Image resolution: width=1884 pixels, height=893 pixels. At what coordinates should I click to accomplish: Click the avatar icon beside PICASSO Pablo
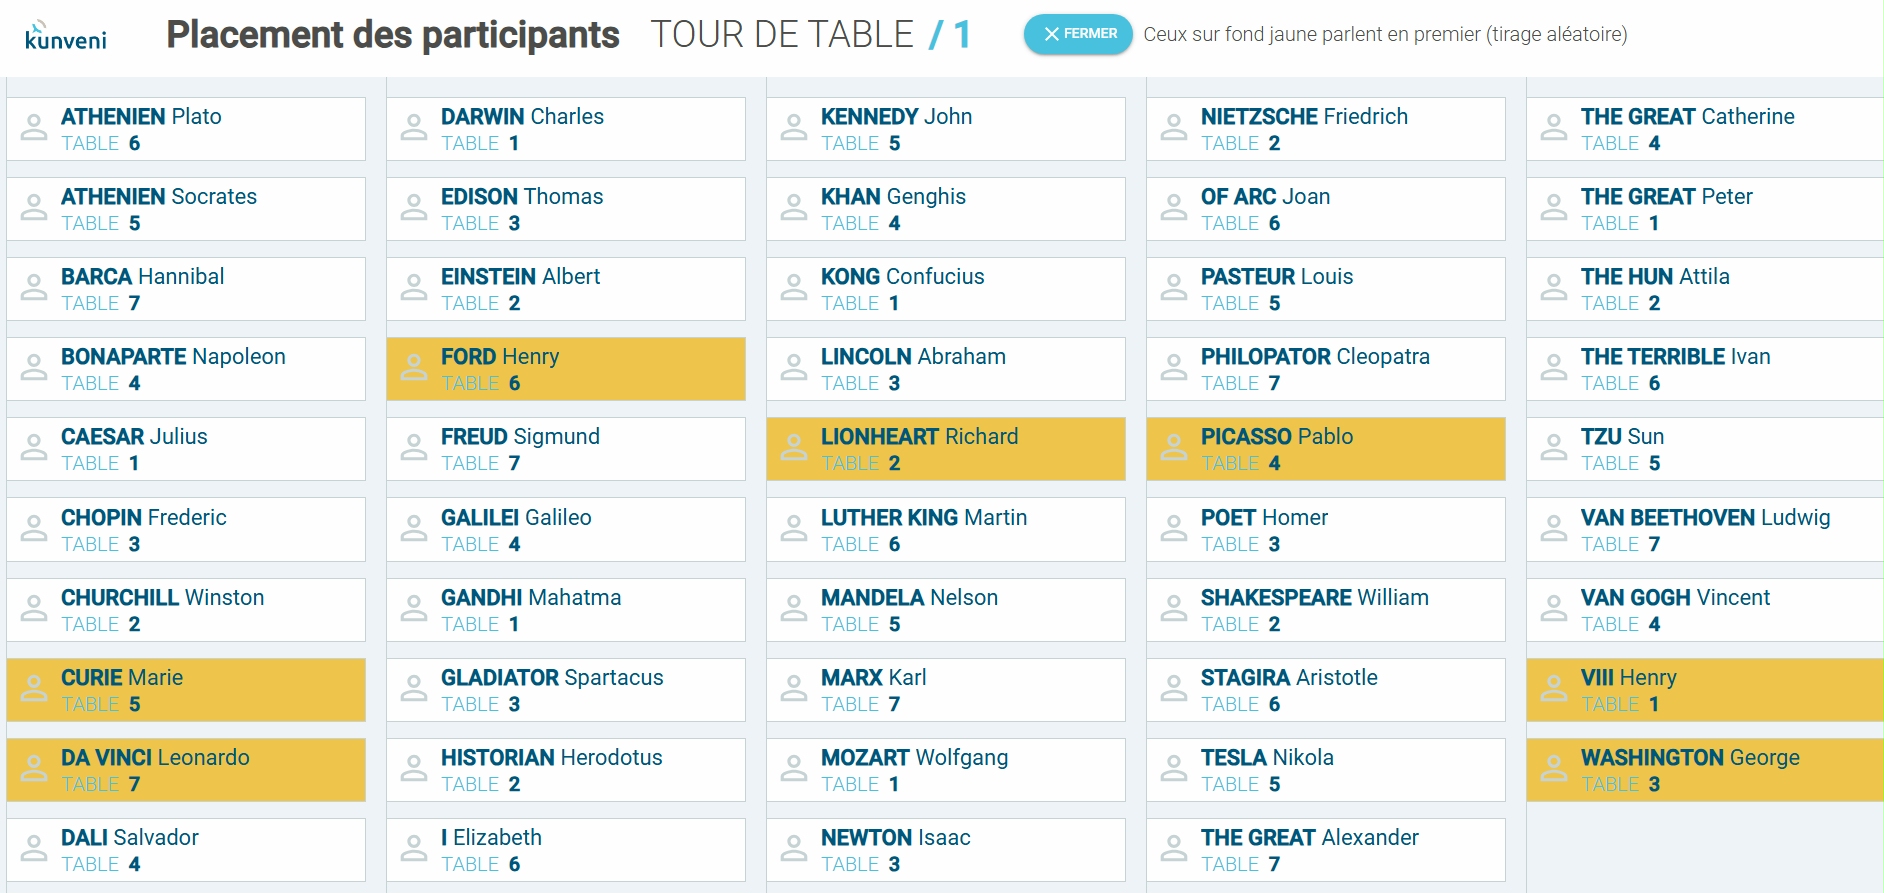pos(1174,448)
